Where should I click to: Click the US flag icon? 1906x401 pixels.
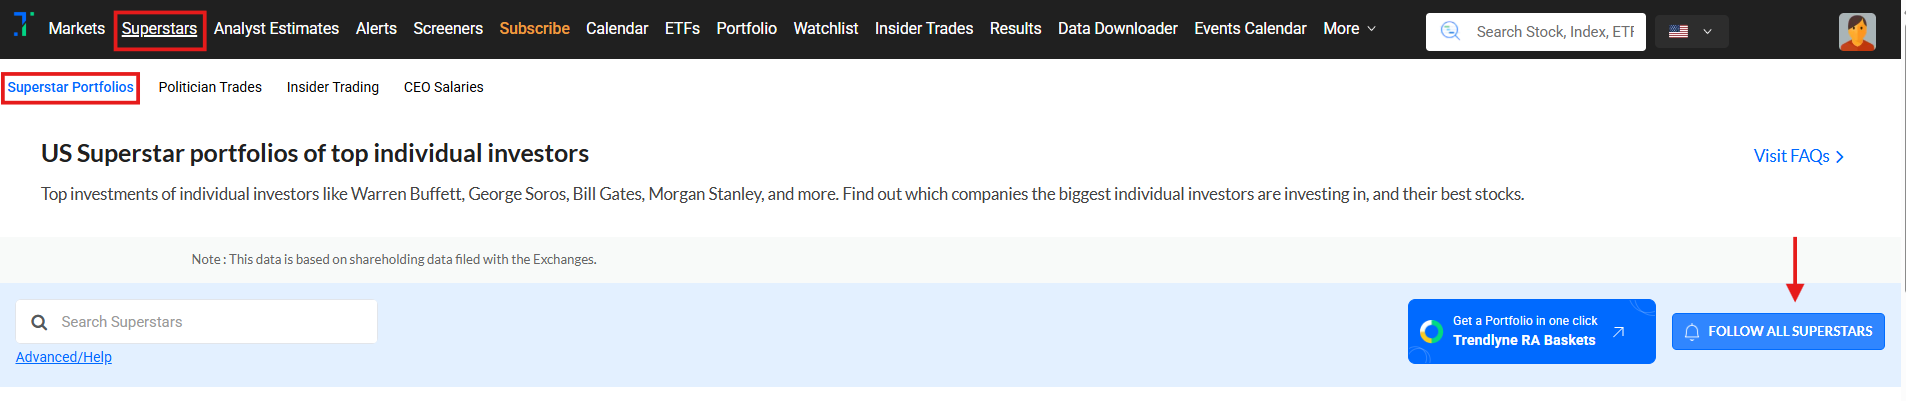pyautogui.click(x=1678, y=32)
